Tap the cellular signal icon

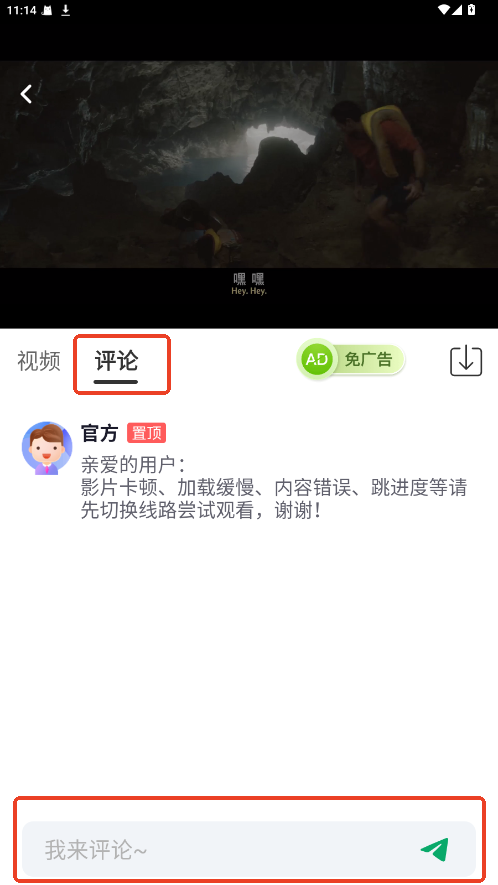[457, 10]
